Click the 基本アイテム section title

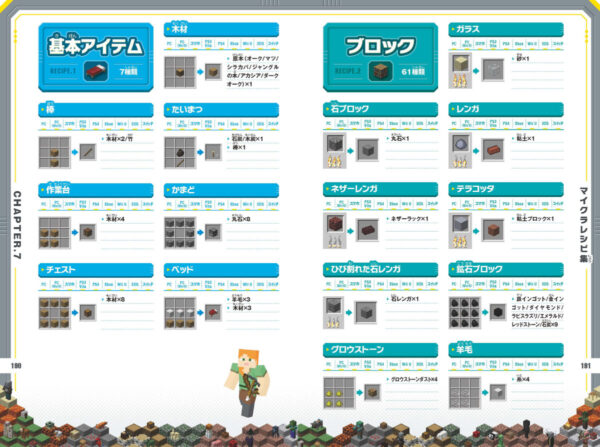(95, 46)
